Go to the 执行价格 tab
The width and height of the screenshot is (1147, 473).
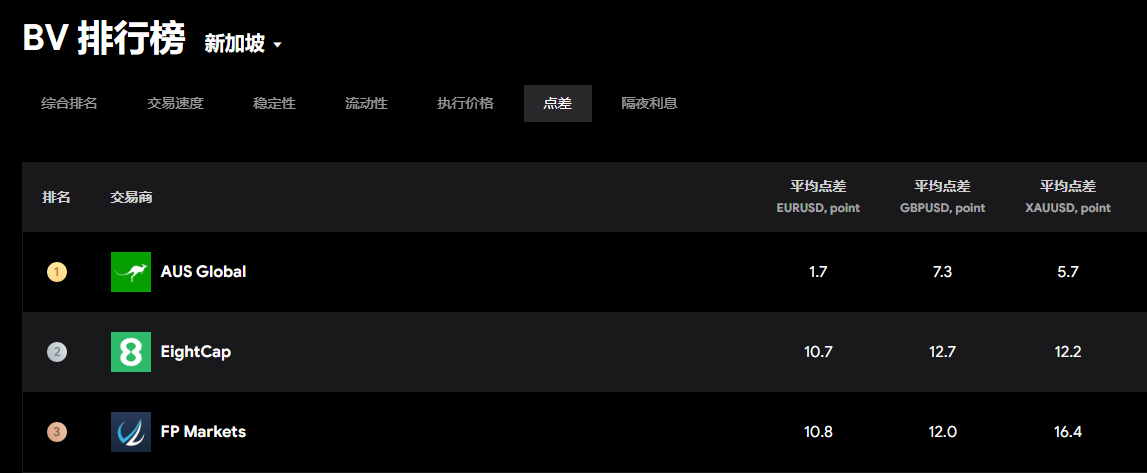(x=465, y=103)
